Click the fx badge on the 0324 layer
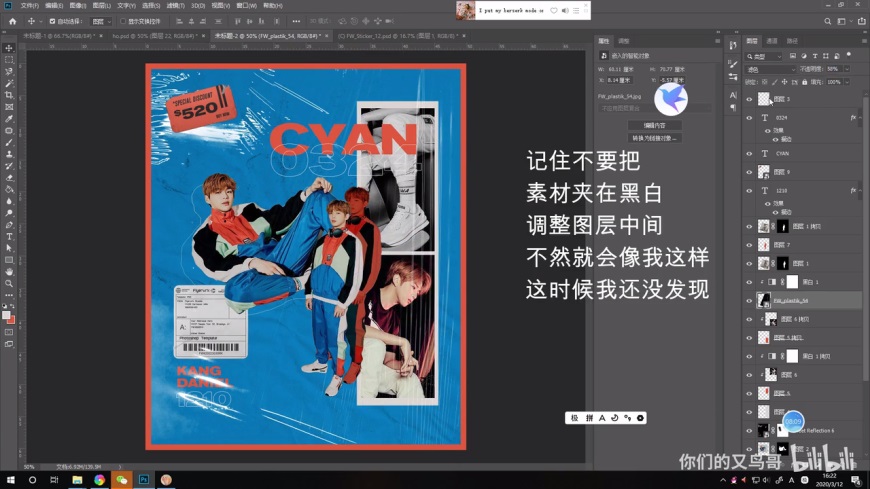Image resolution: width=870 pixels, height=489 pixels. click(x=853, y=118)
